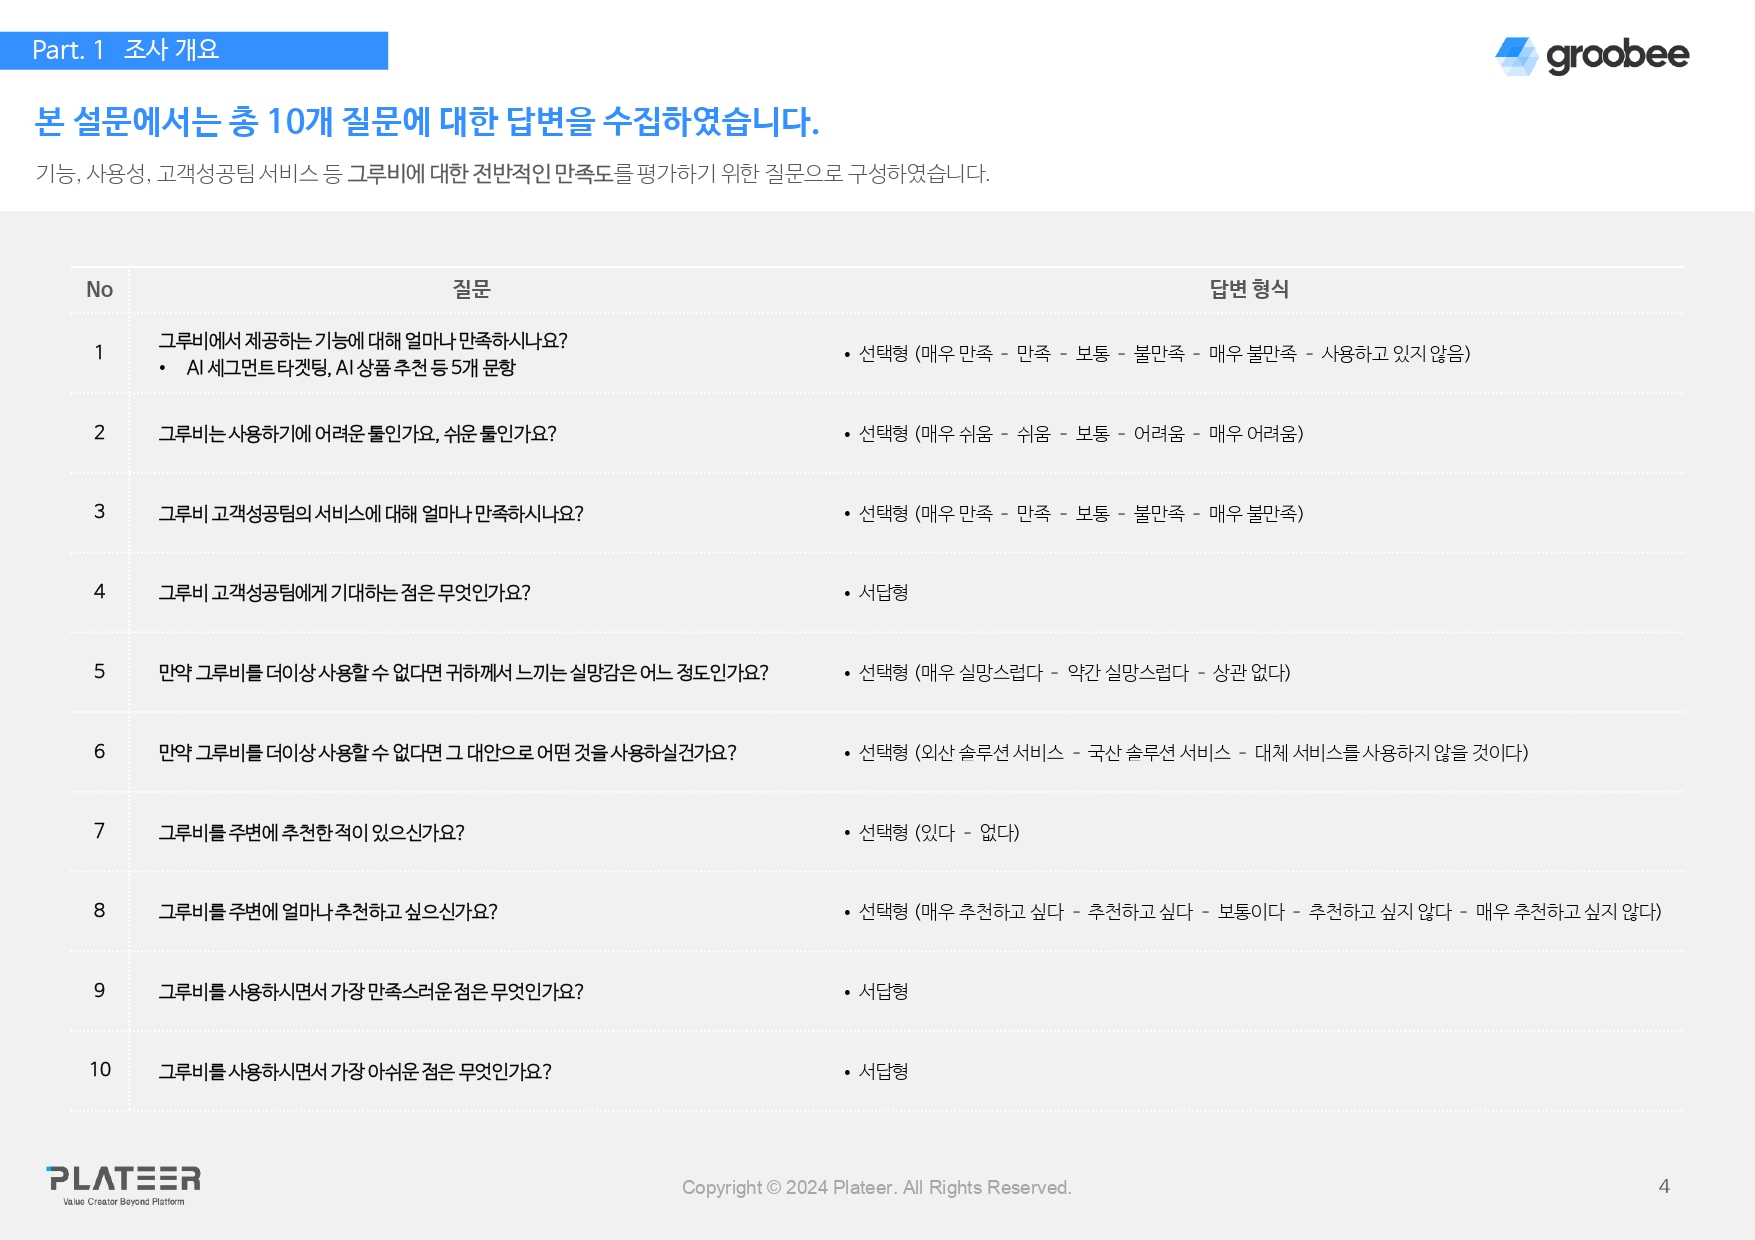Click the 선택형 answer text for question 5

(1070, 673)
